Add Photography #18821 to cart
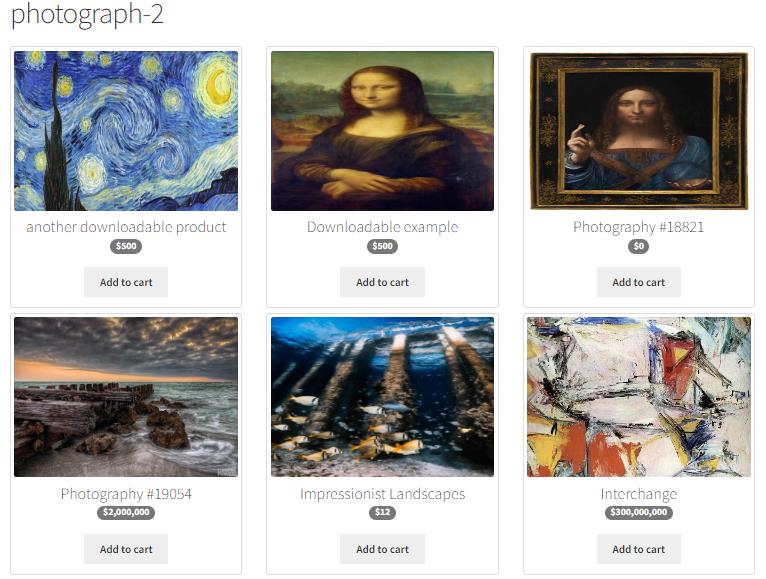 tap(638, 282)
